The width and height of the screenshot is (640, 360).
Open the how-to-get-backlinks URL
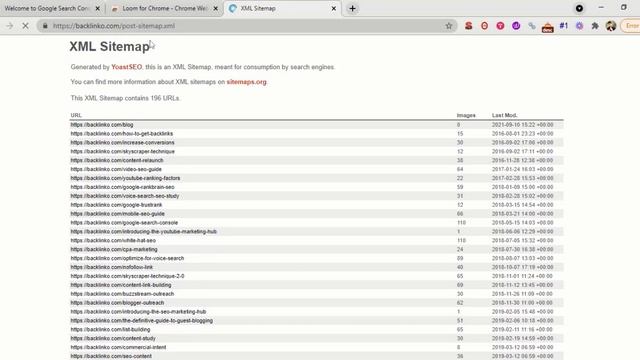[122, 133]
